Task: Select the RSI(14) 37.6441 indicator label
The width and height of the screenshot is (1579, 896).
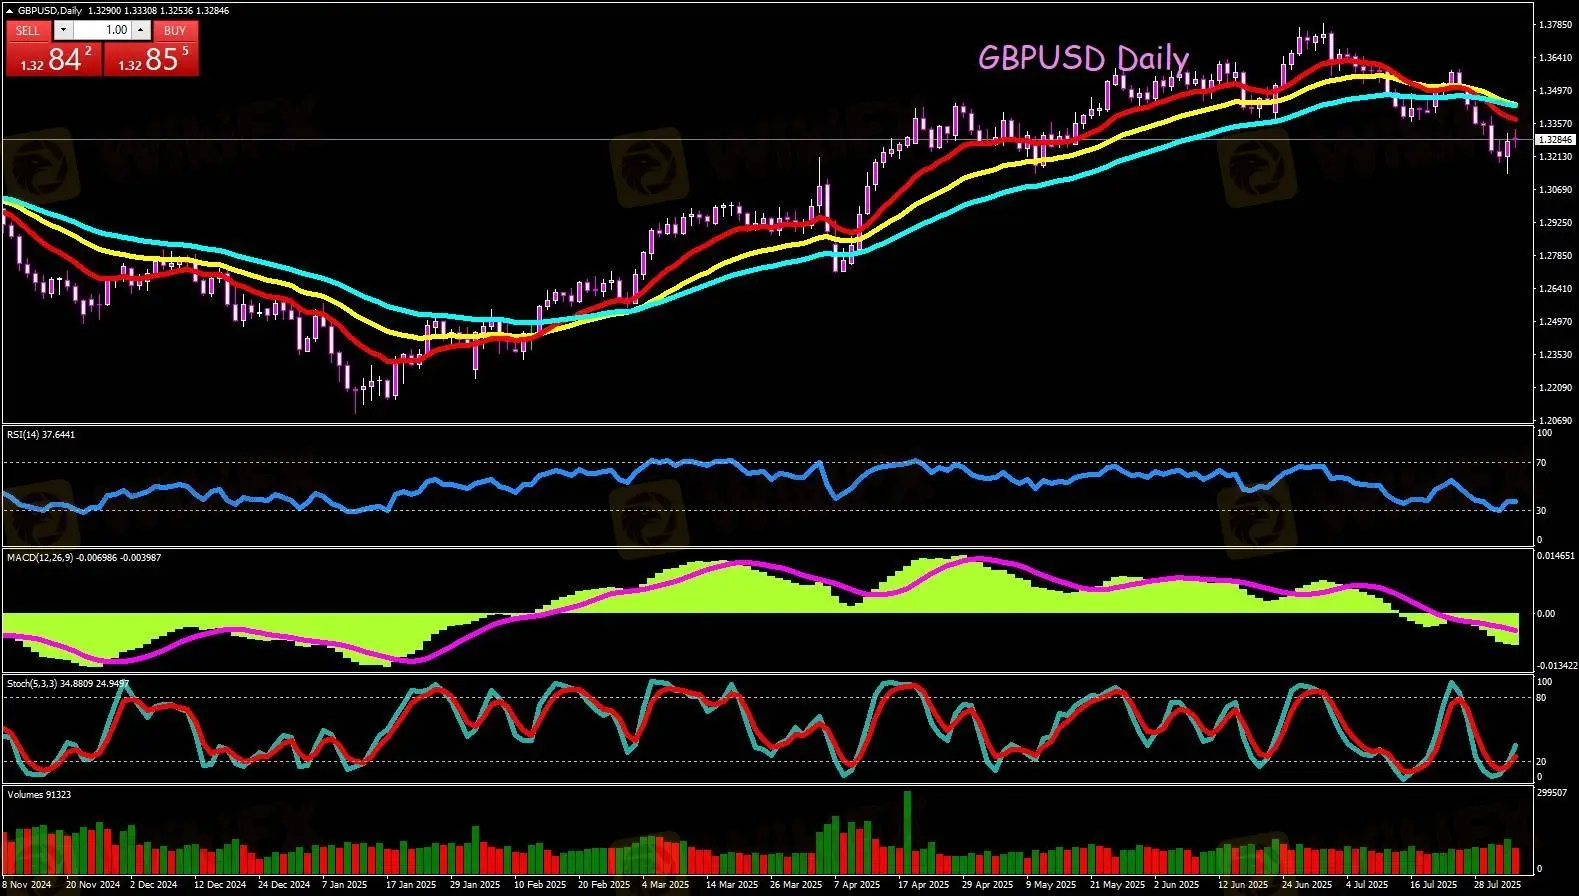Action: [41, 435]
